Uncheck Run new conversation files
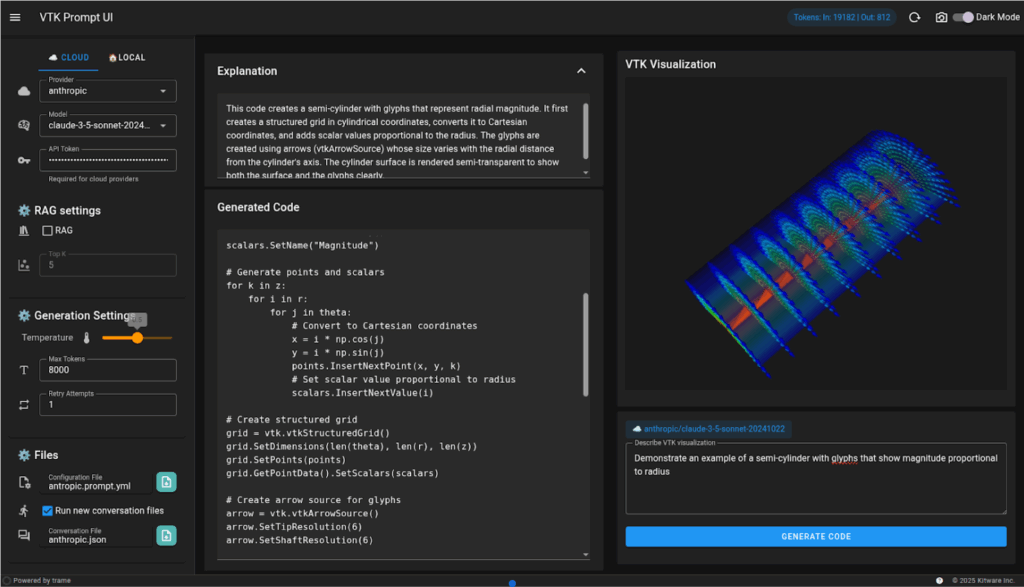Screen dimensions: 1024x587 48,510
